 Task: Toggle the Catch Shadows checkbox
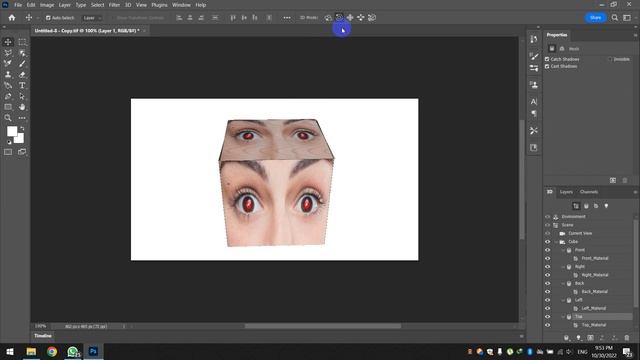[x=547, y=59]
